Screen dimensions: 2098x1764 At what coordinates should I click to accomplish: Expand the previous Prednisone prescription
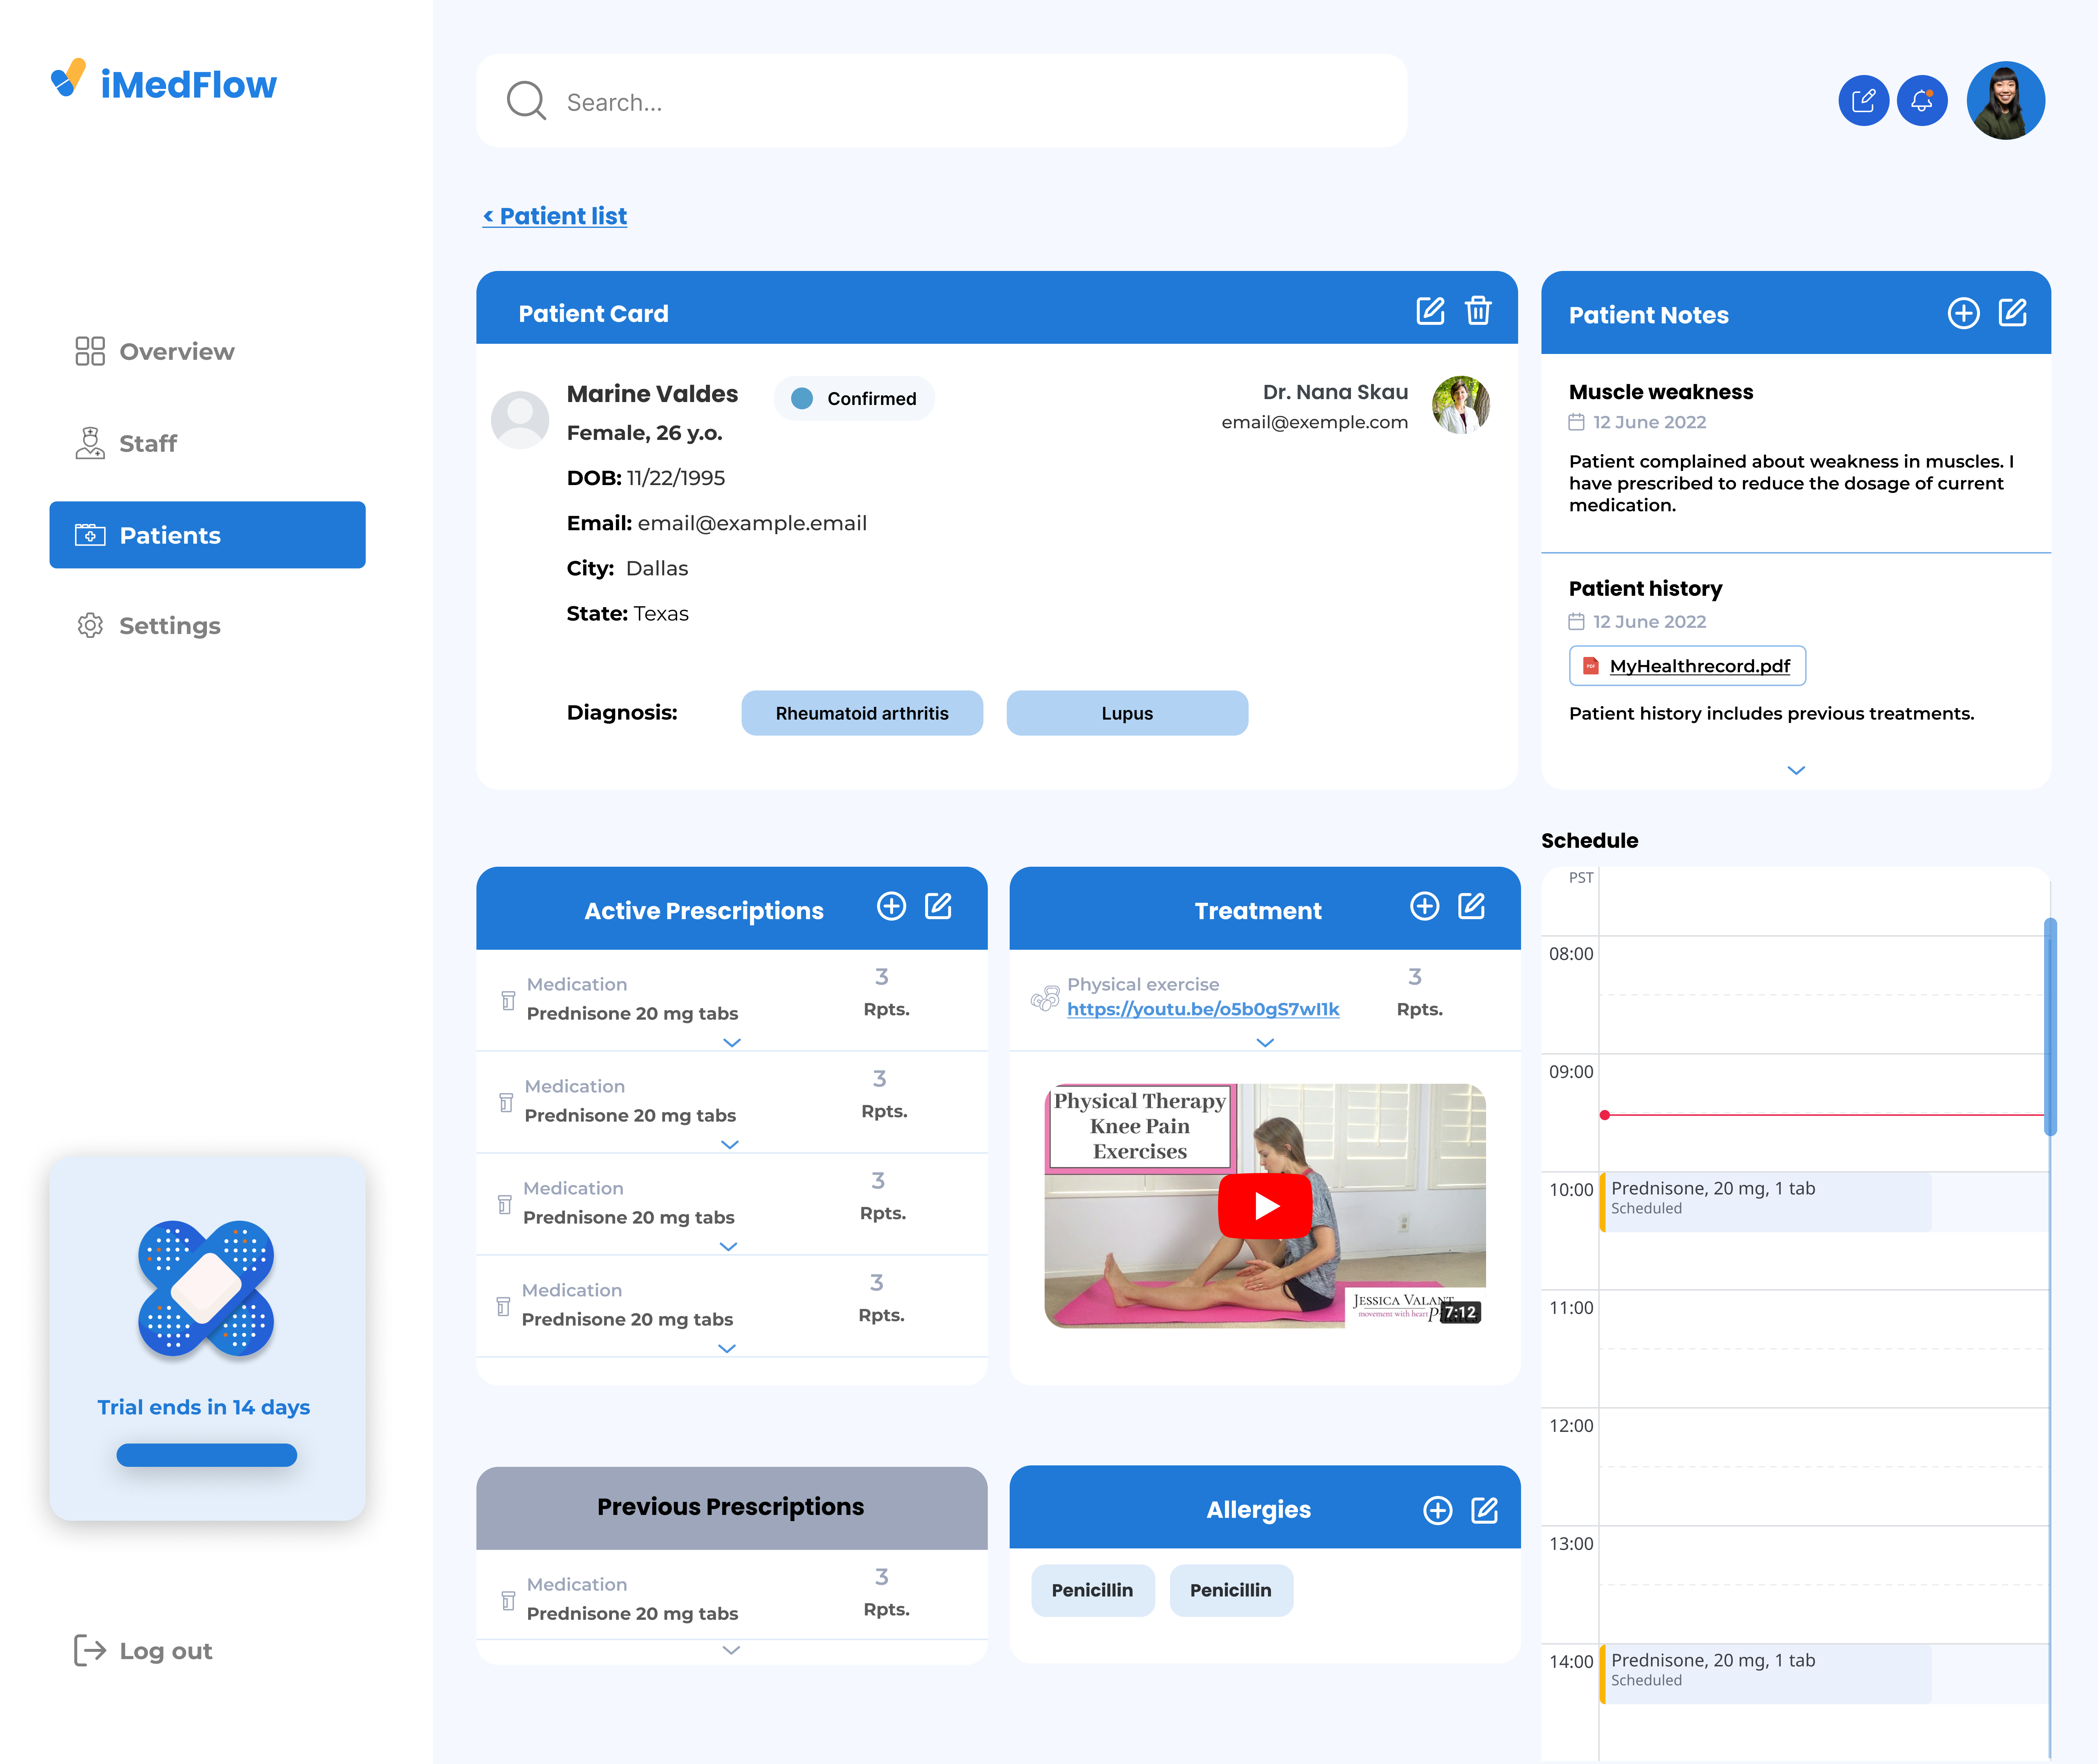point(731,1650)
